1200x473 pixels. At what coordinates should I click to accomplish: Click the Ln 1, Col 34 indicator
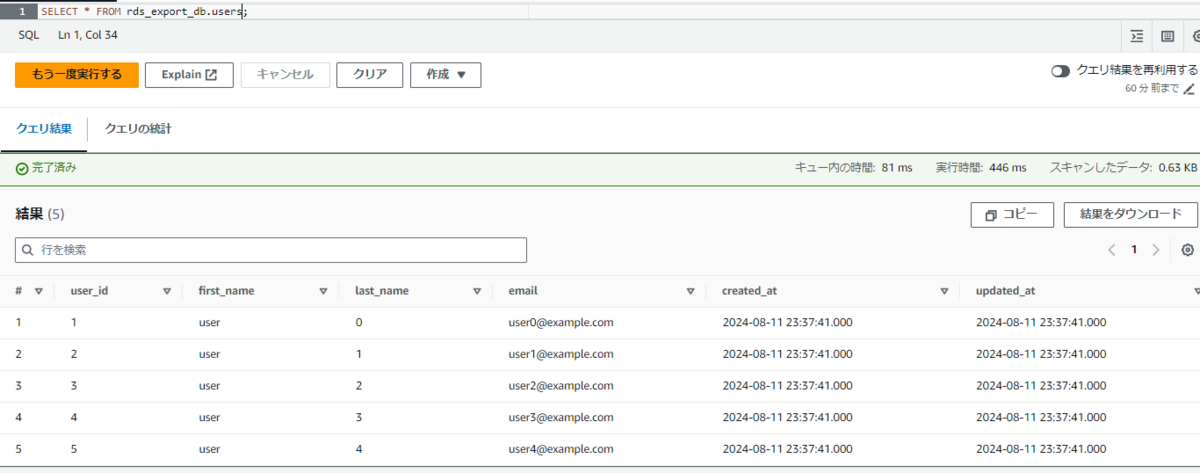coord(88,35)
